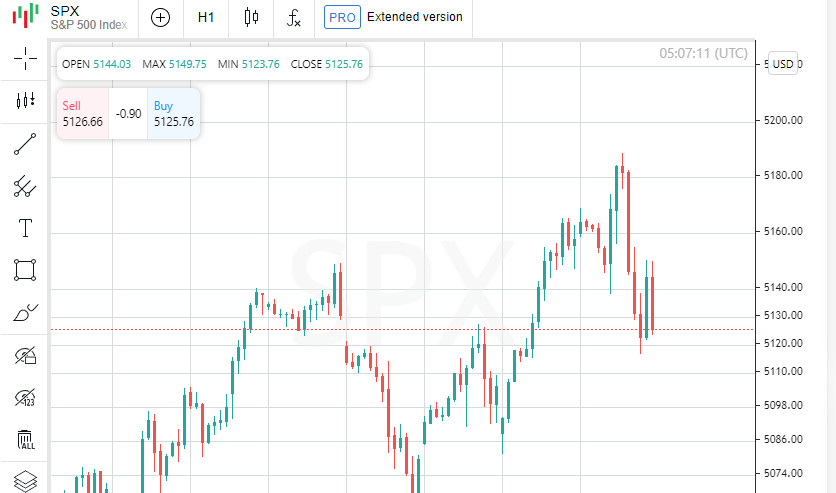The height and width of the screenshot is (493, 836).
Task: Open the PRO Extended version link
Action: point(394,17)
